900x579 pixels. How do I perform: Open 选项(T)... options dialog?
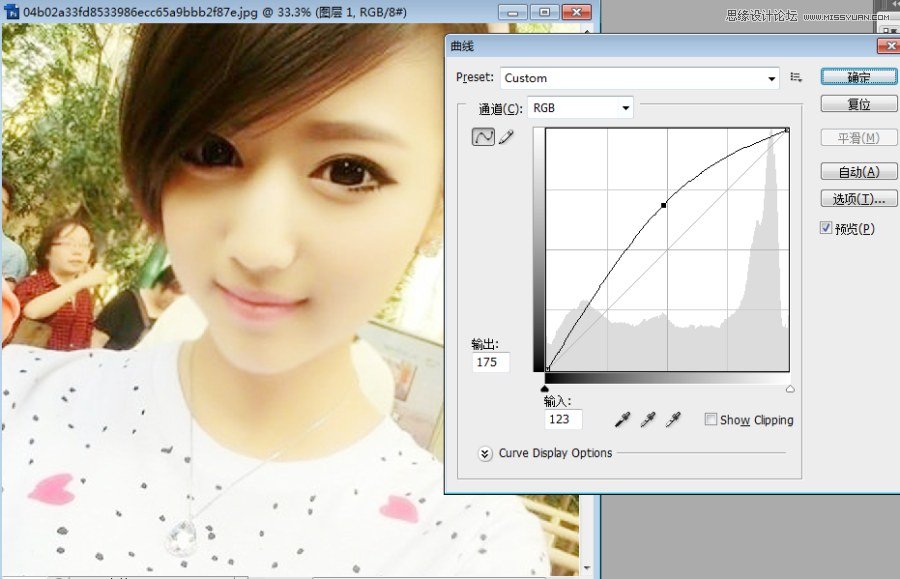(858, 198)
